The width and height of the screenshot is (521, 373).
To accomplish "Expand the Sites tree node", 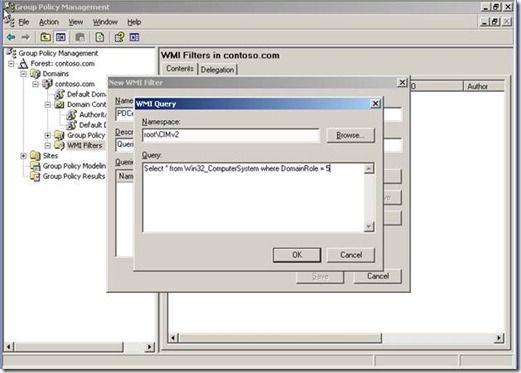I will coord(23,156).
